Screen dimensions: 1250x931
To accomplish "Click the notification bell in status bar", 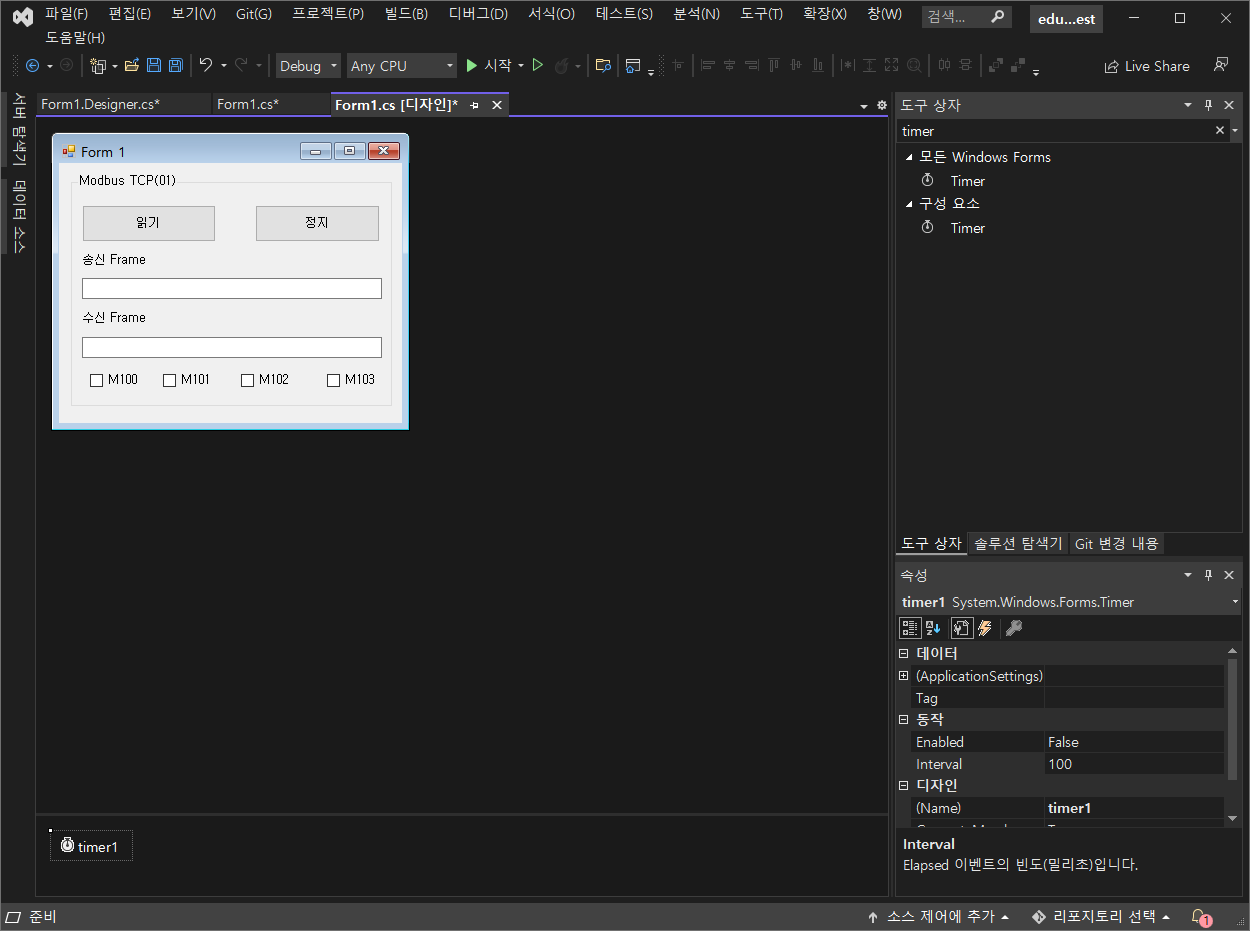I will pyautogui.click(x=1199, y=917).
